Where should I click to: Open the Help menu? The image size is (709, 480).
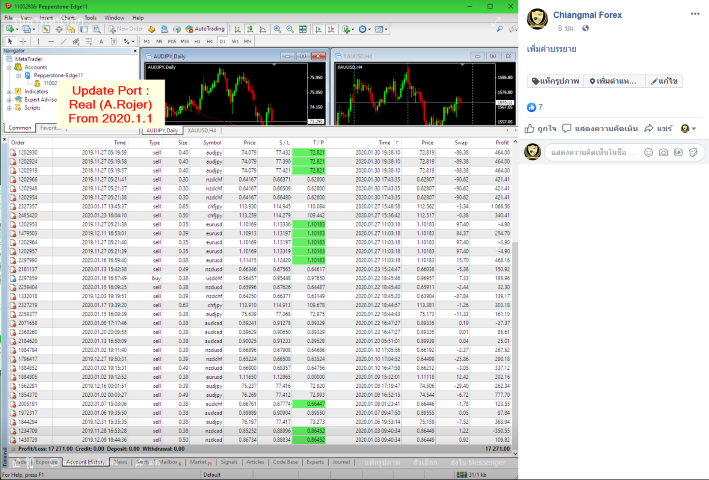tap(138, 18)
